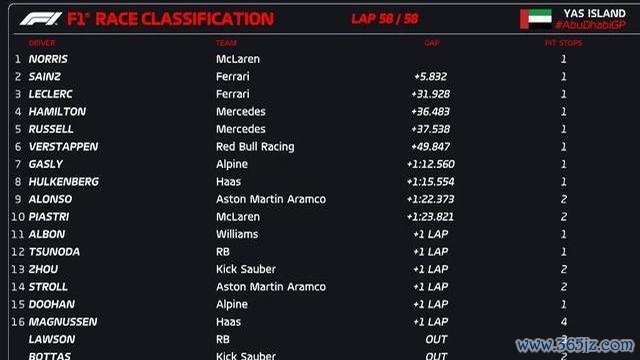
Task: Open the #AbuDhabiGP hashtag
Action: tap(590, 25)
